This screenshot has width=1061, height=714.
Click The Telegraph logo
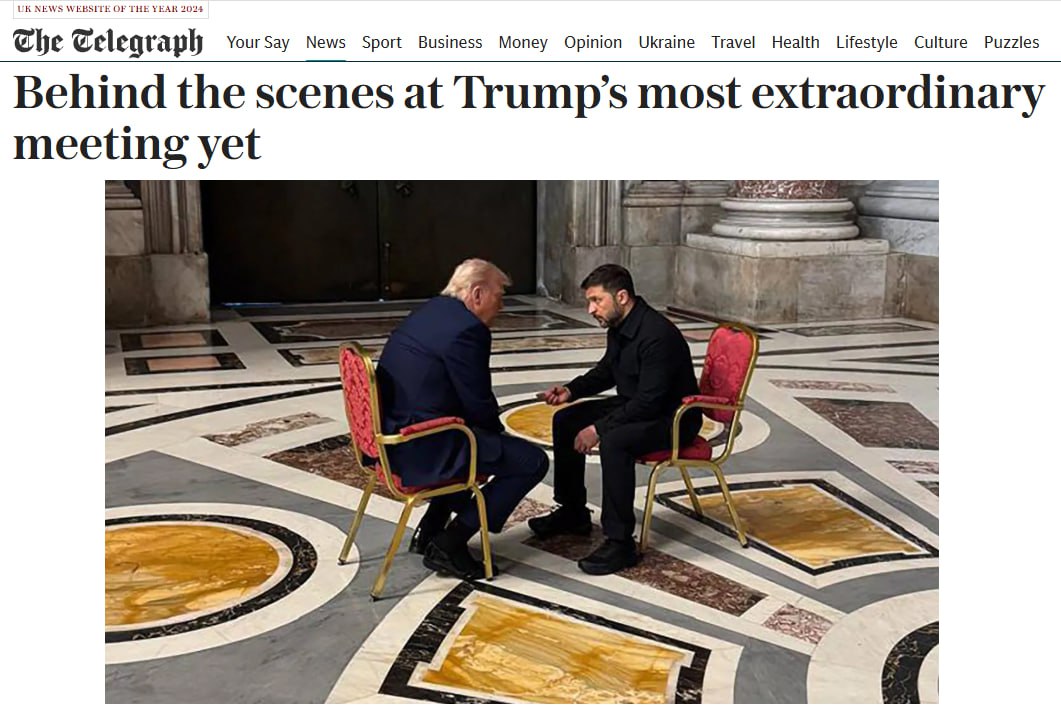coord(108,42)
